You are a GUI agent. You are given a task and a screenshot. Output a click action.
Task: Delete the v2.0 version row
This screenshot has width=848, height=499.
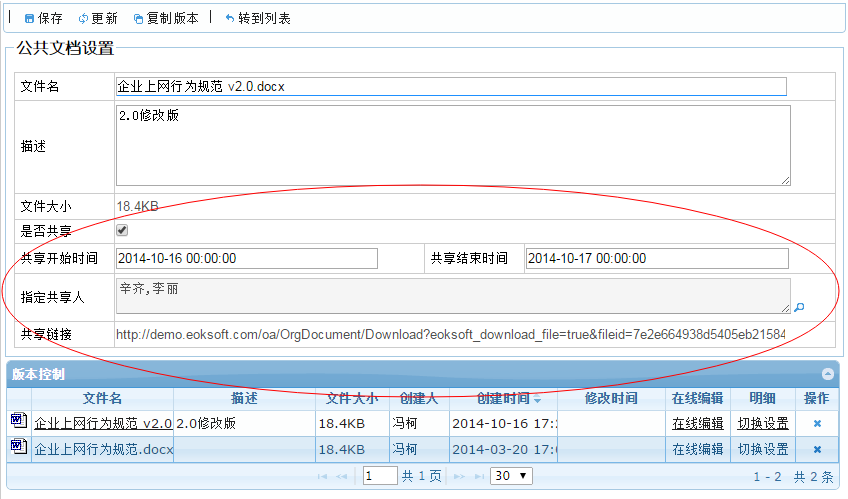coord(817,424)
